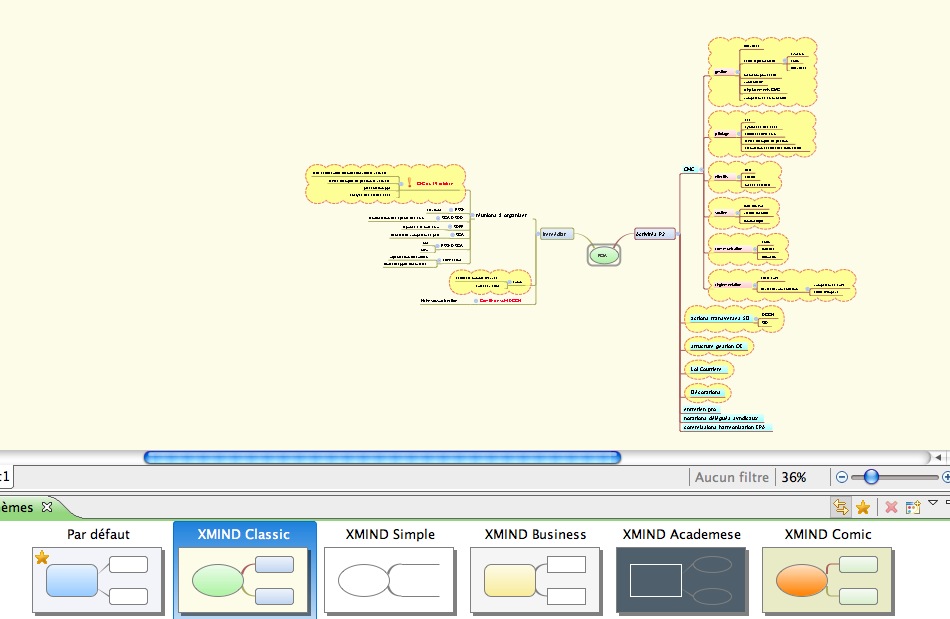The image size is (950, 619).
Task: Click the red exclamation priority marker
Action: [410, 183]
